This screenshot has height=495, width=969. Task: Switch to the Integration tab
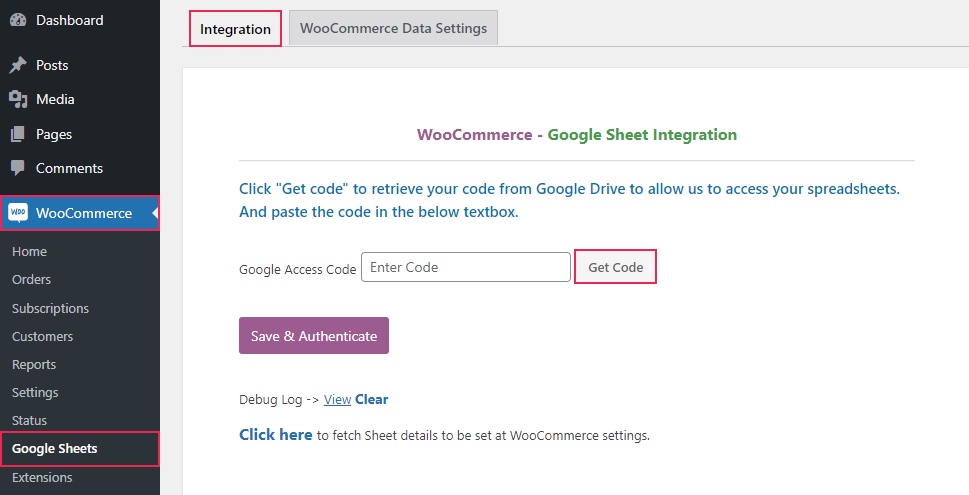(x=235, y=28)
